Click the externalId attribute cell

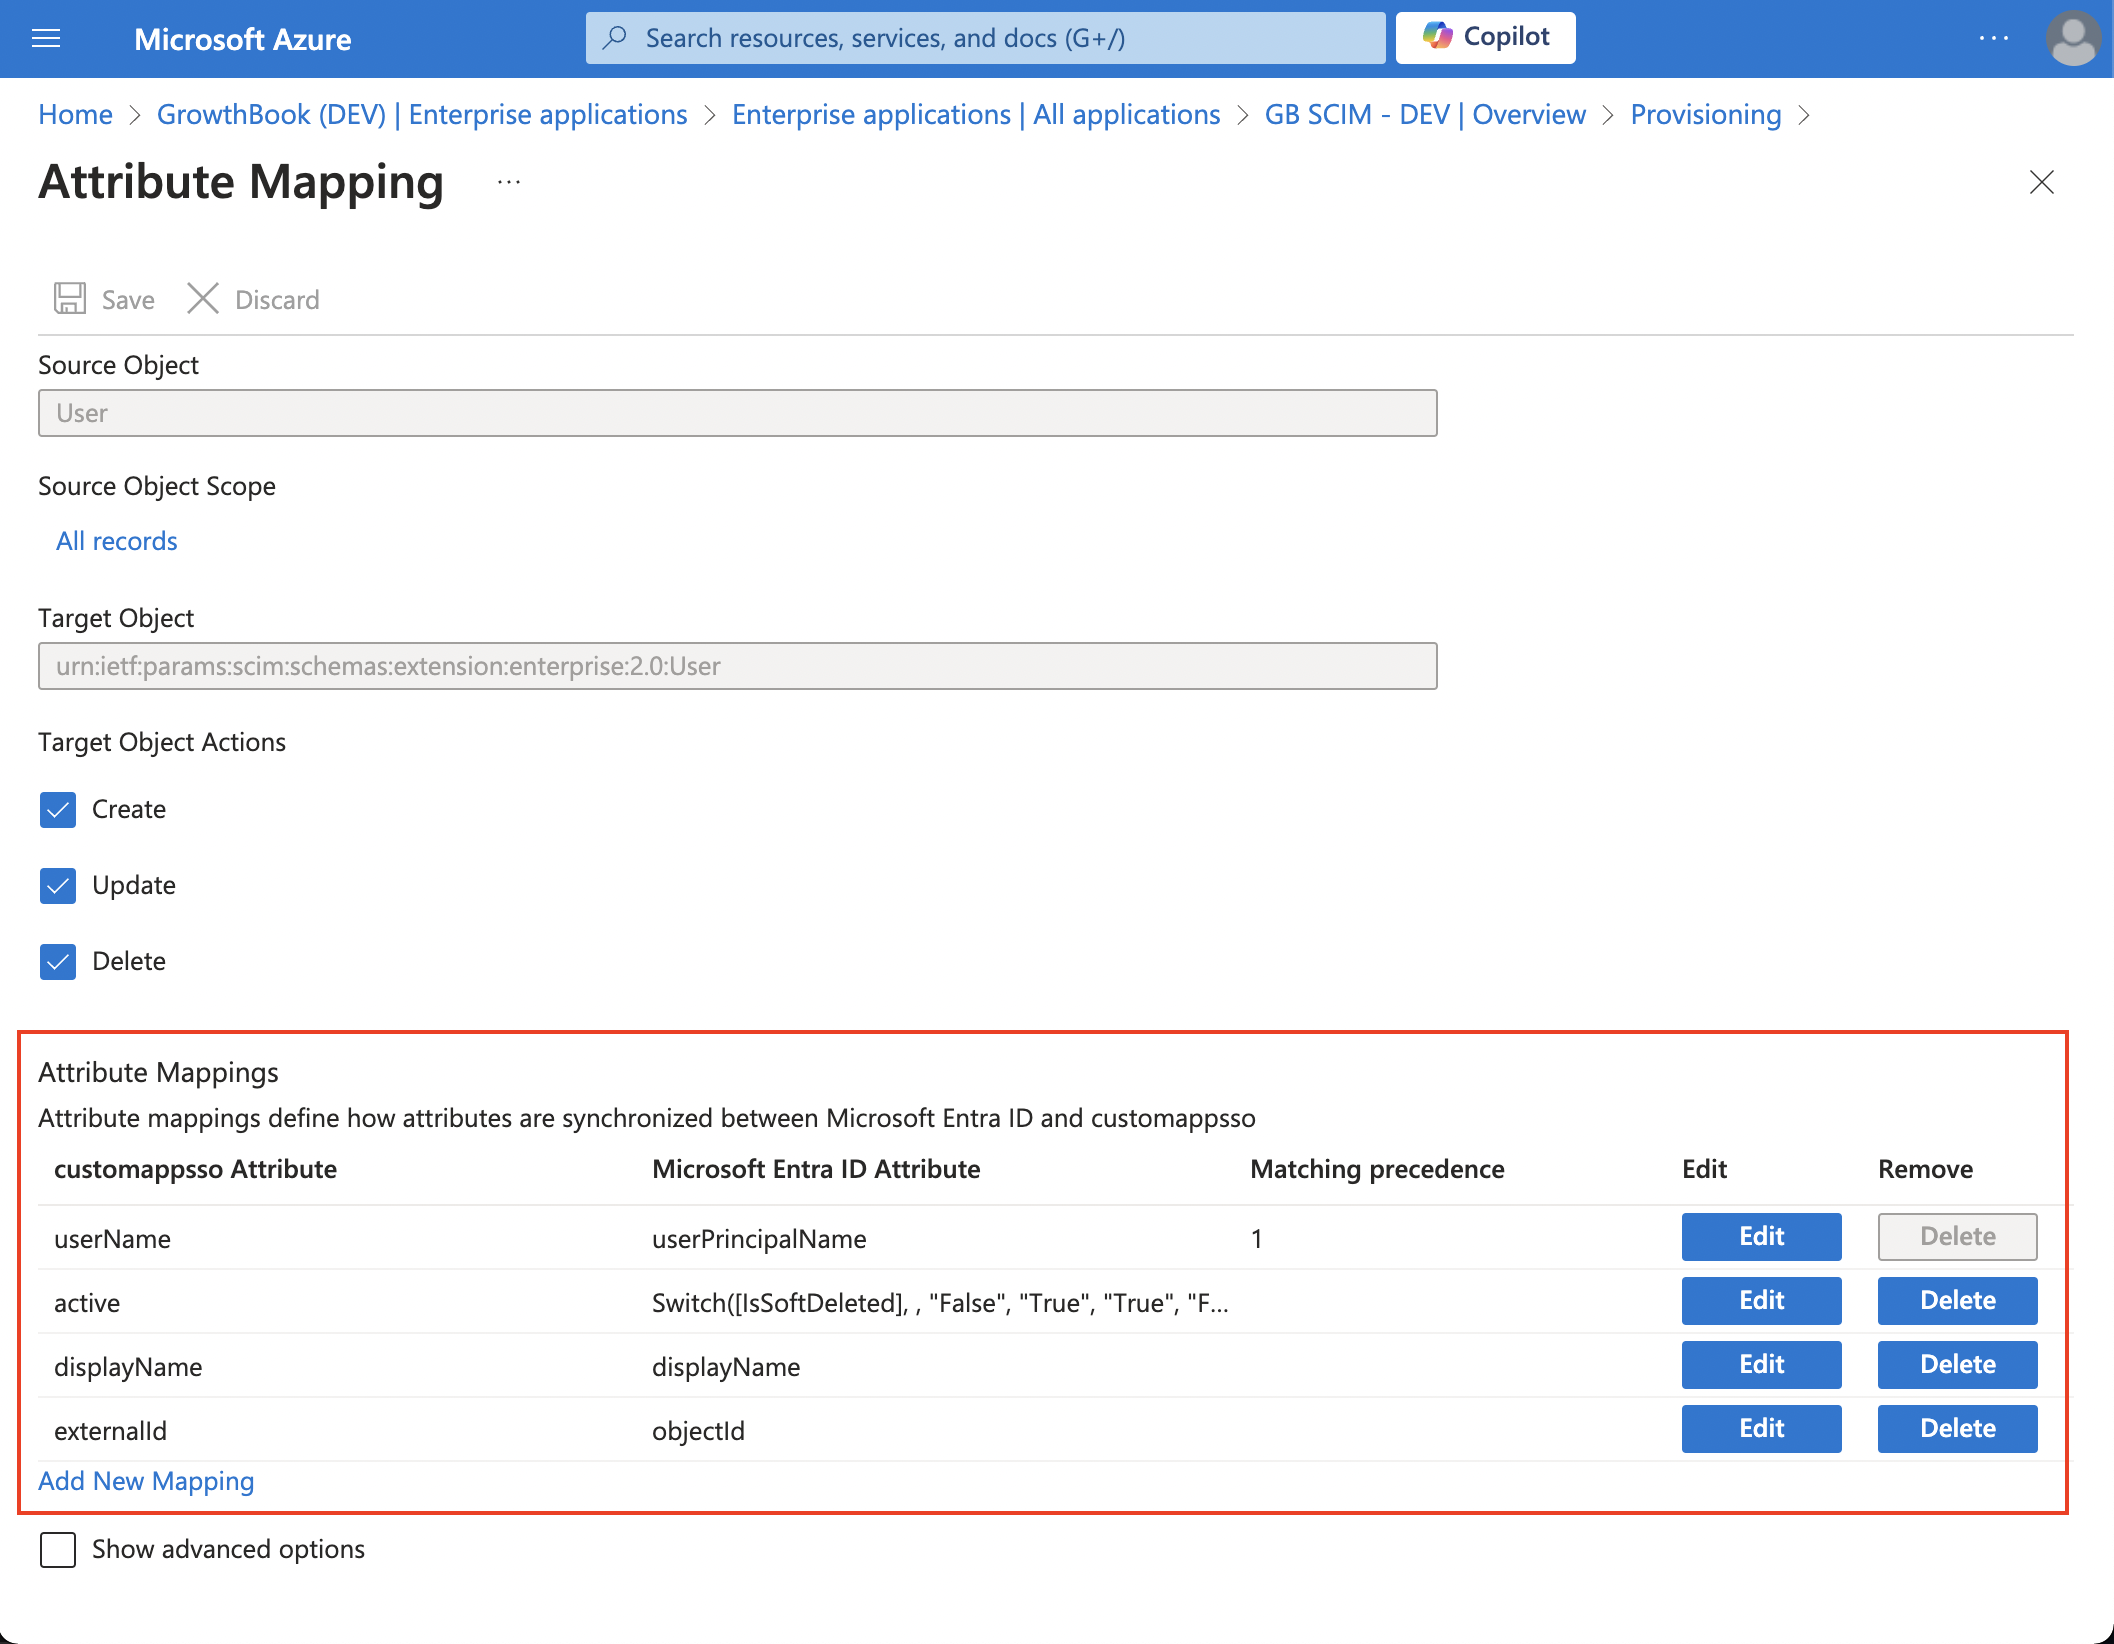point(110,1431)
